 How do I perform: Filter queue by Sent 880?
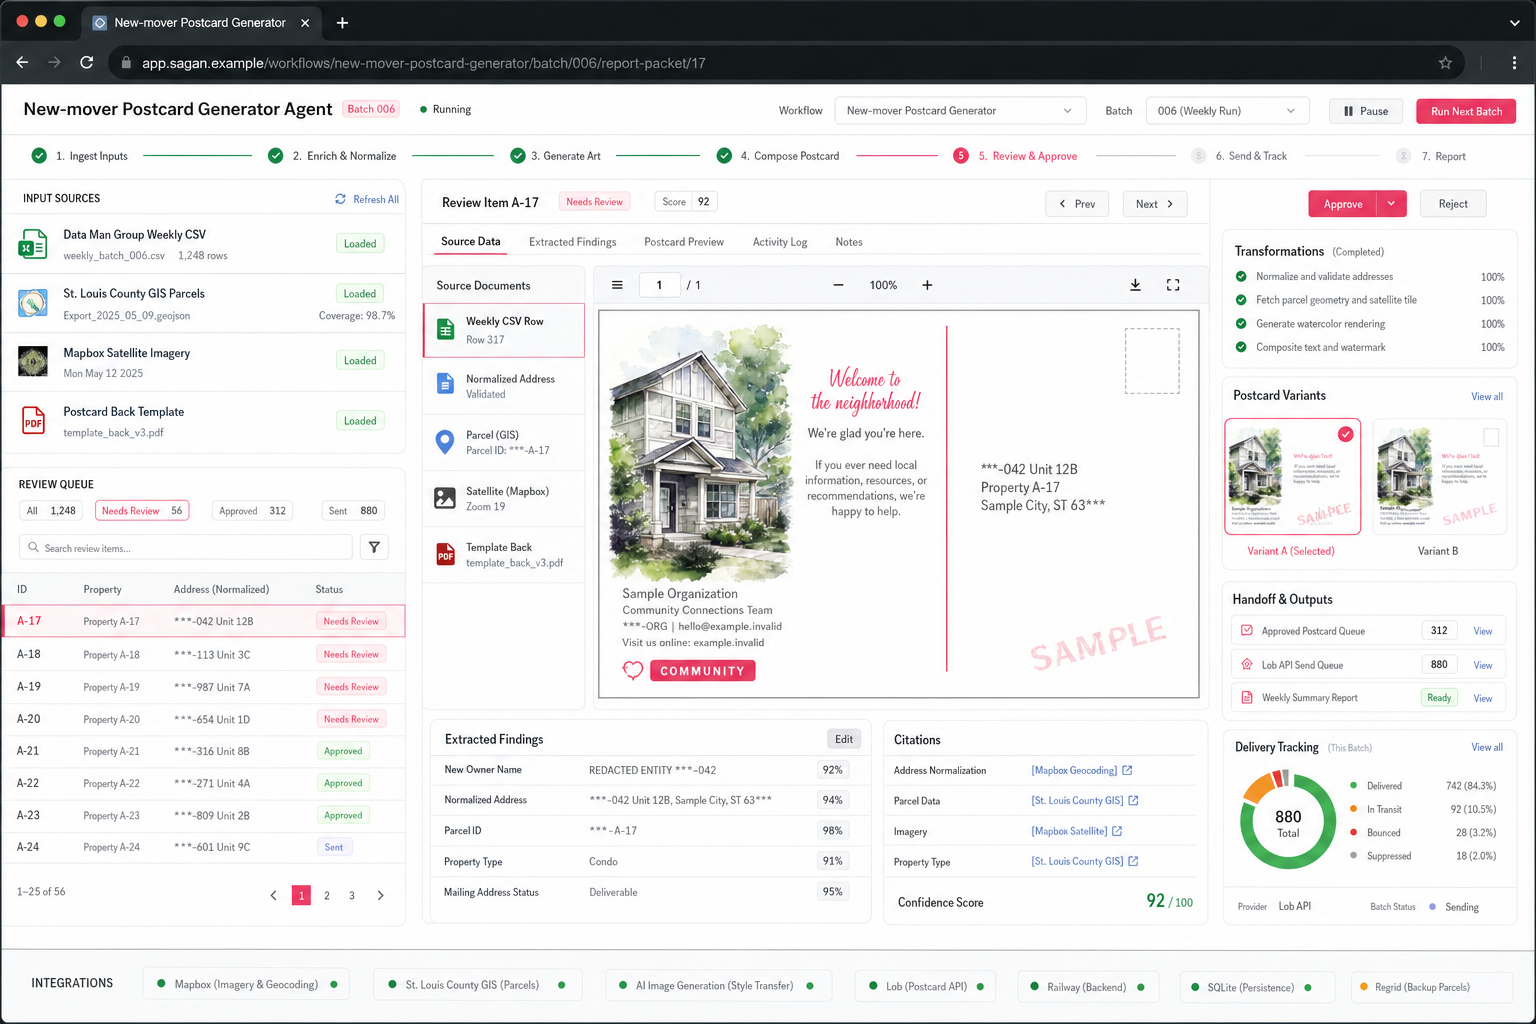(x=353, y=510)
